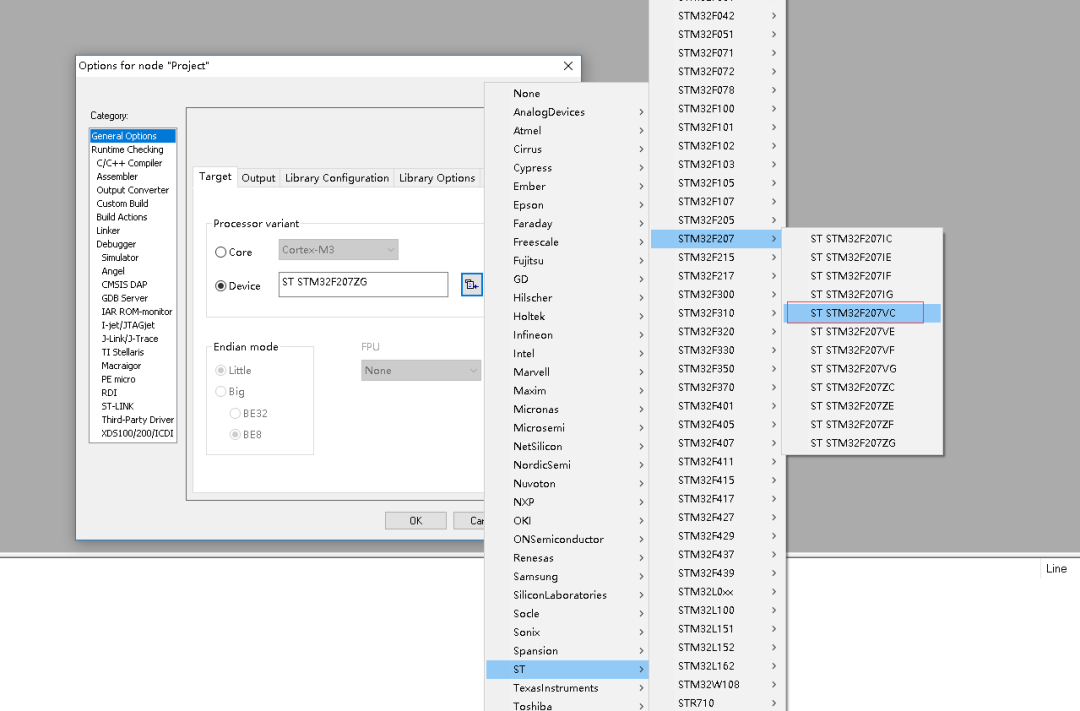
Task: Click the STM32W108 submenu arrow
Action: (774, 685)
